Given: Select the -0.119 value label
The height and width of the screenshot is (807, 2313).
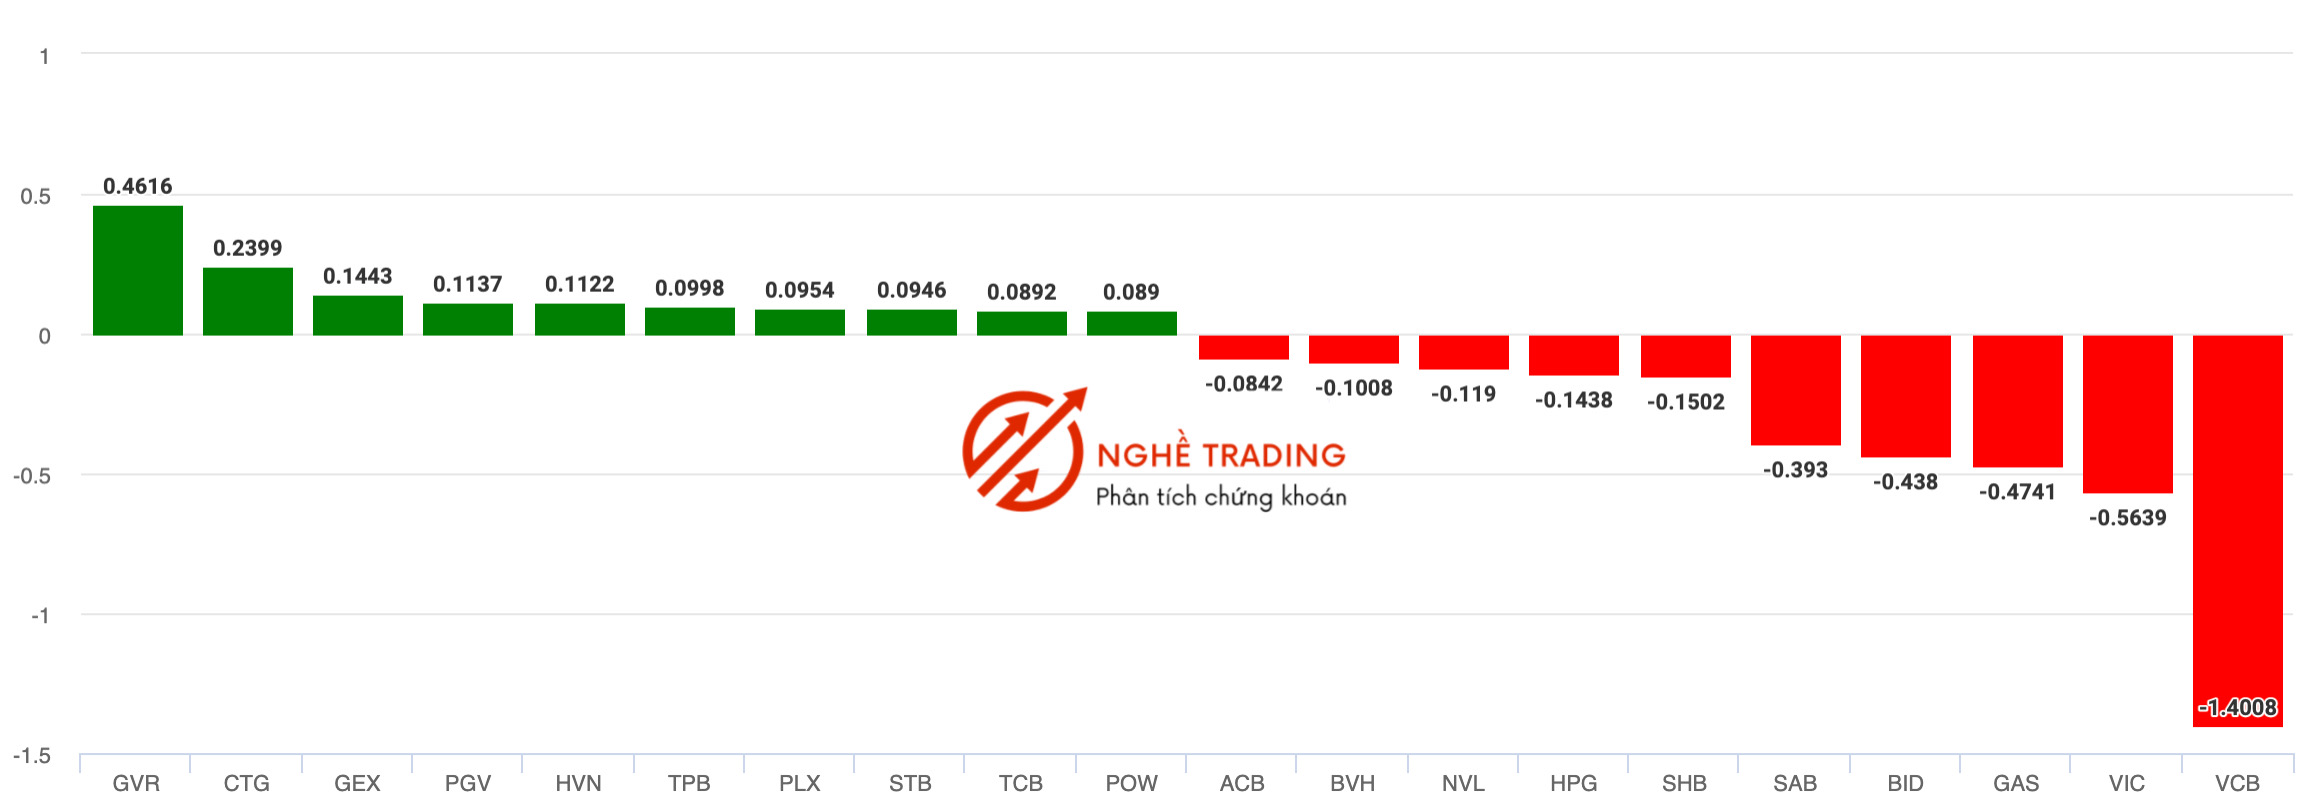Looking at the screenshot, I should point(1464,395).
